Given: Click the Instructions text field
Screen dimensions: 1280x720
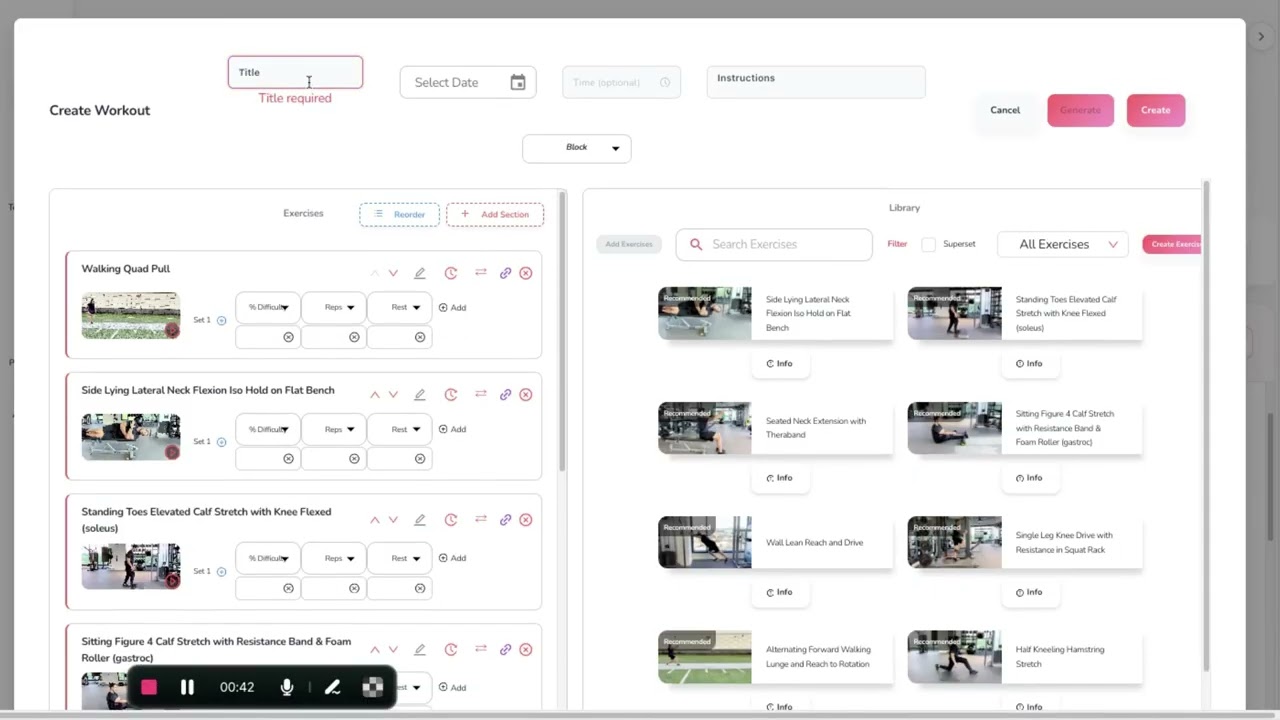Looking at the screenshot, I should tap(816, 82).
